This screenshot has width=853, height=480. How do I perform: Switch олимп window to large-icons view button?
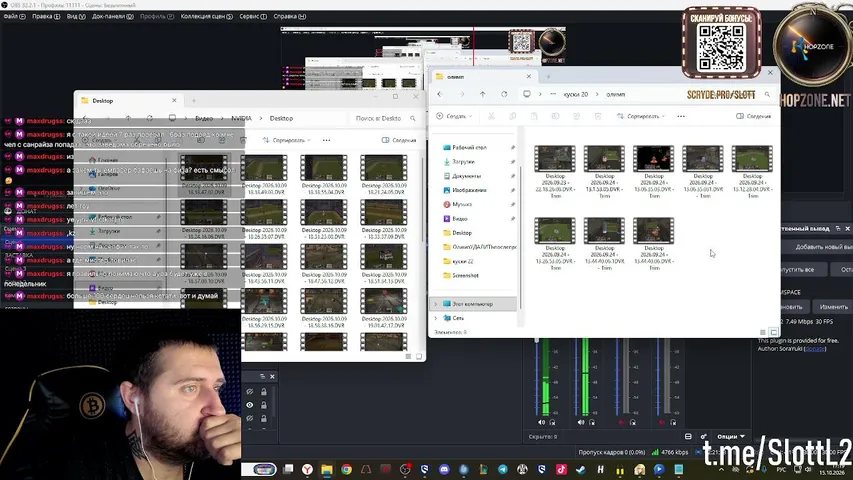774,332
